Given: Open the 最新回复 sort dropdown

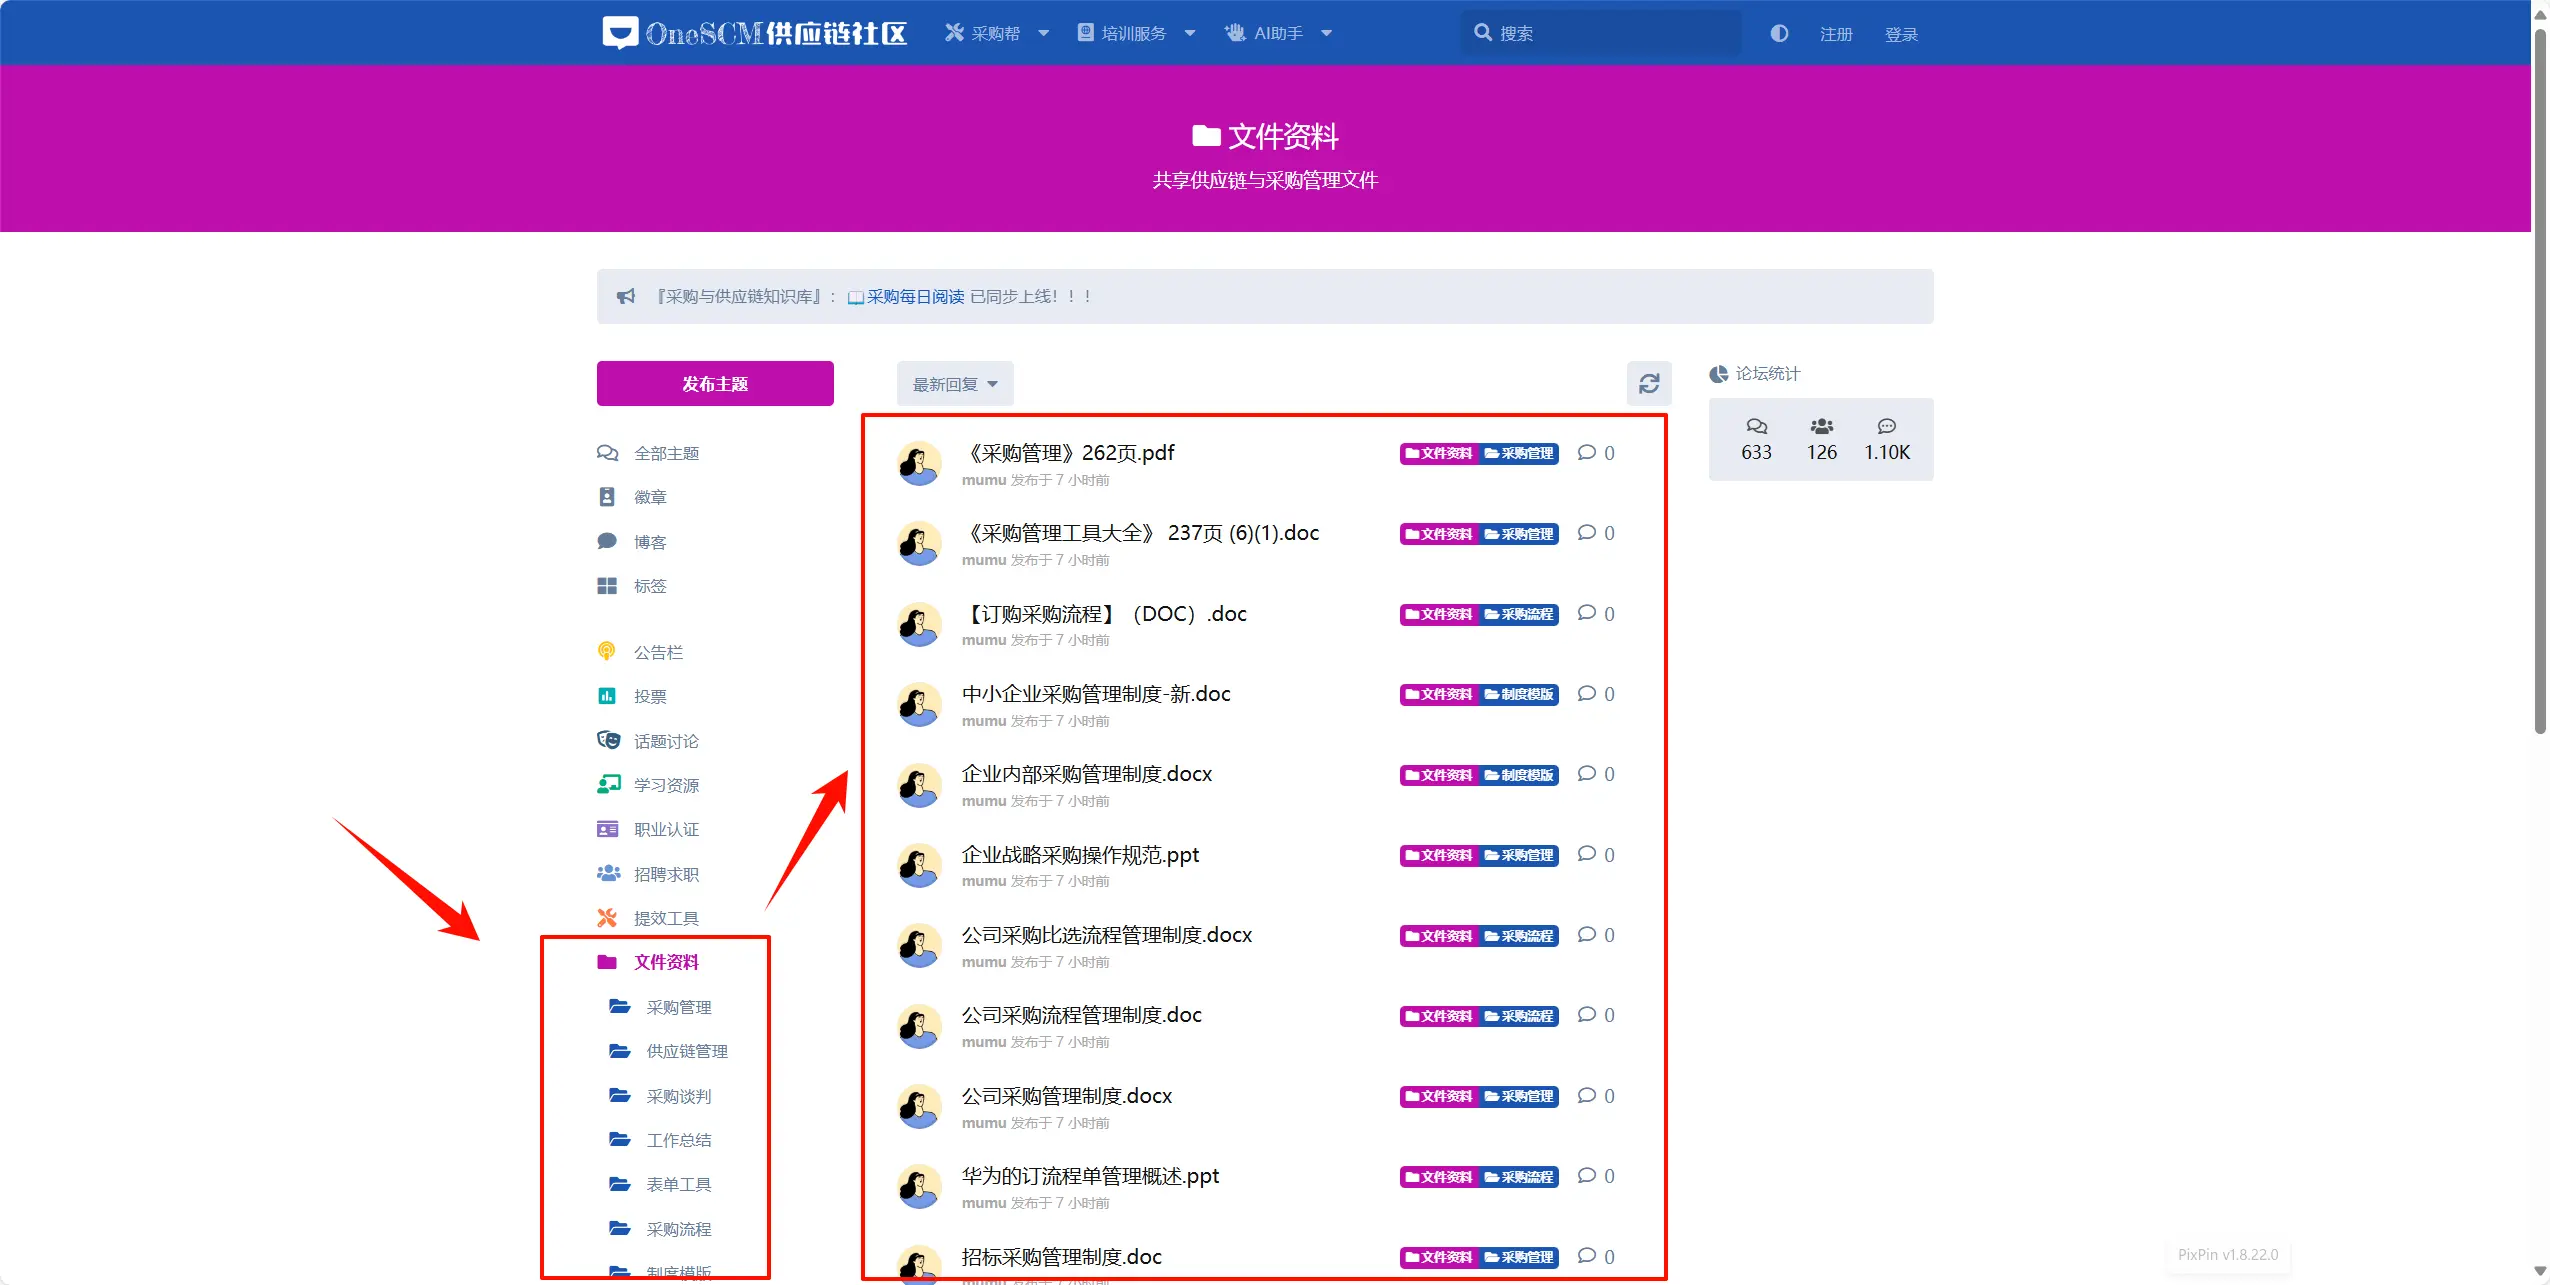Looking at the screenshot, I should tap(953, 383).
